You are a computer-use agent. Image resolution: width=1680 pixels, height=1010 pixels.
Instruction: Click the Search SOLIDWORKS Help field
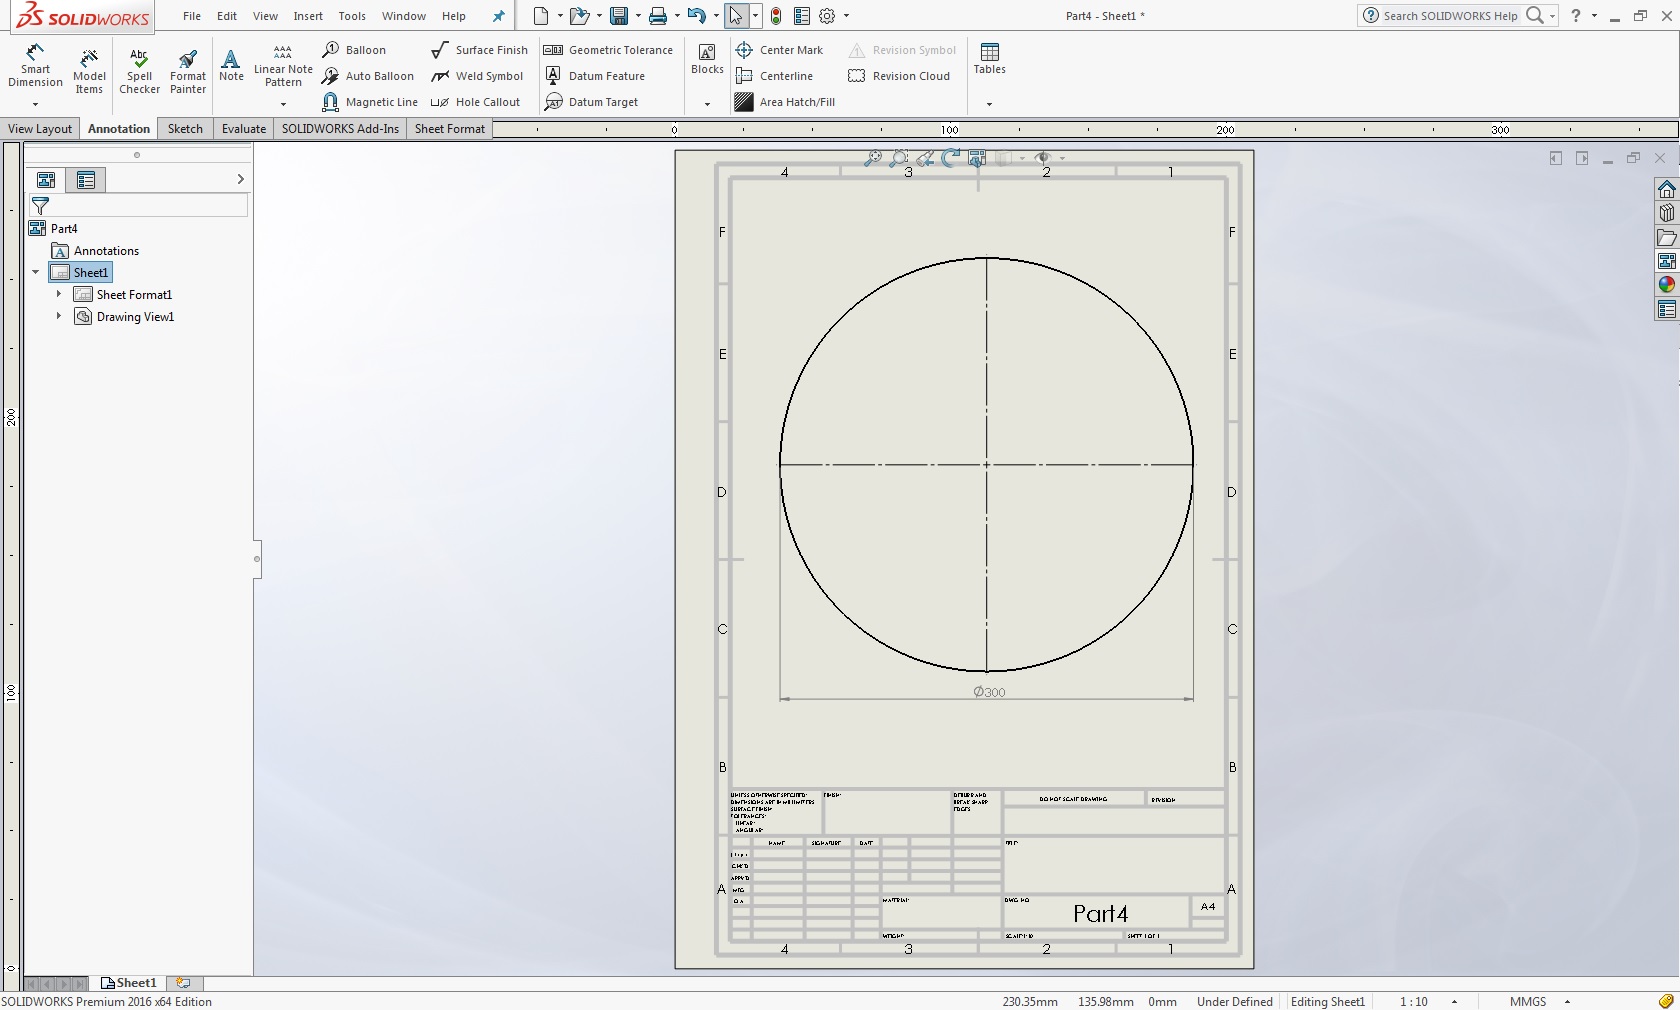1450,16
